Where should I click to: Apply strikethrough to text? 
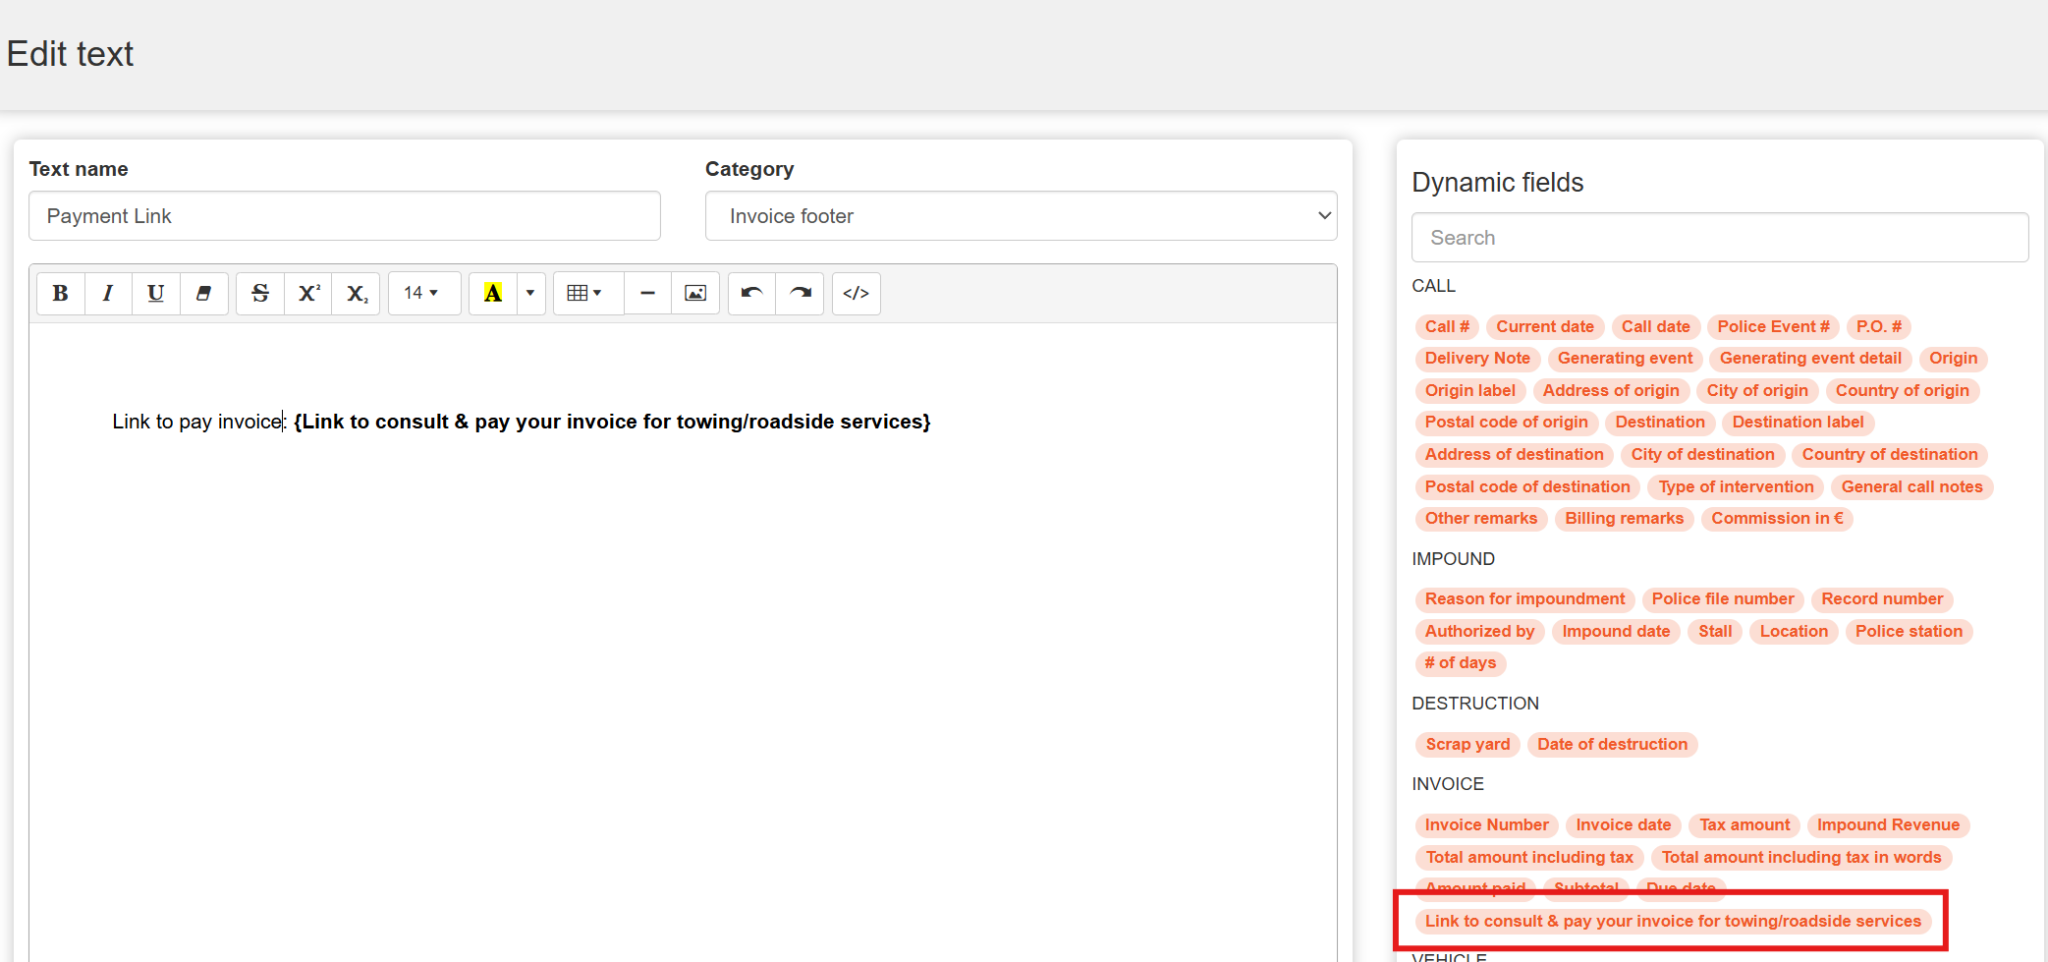click(260, 293)
